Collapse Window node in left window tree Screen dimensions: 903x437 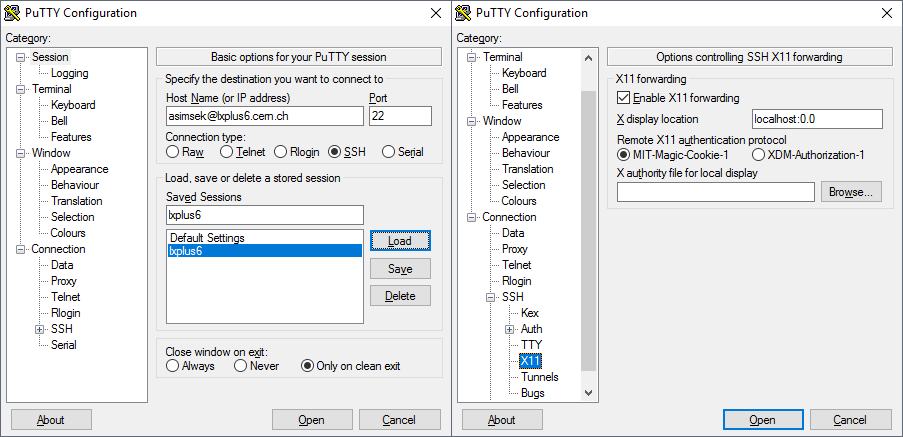(x=21, y=153)
